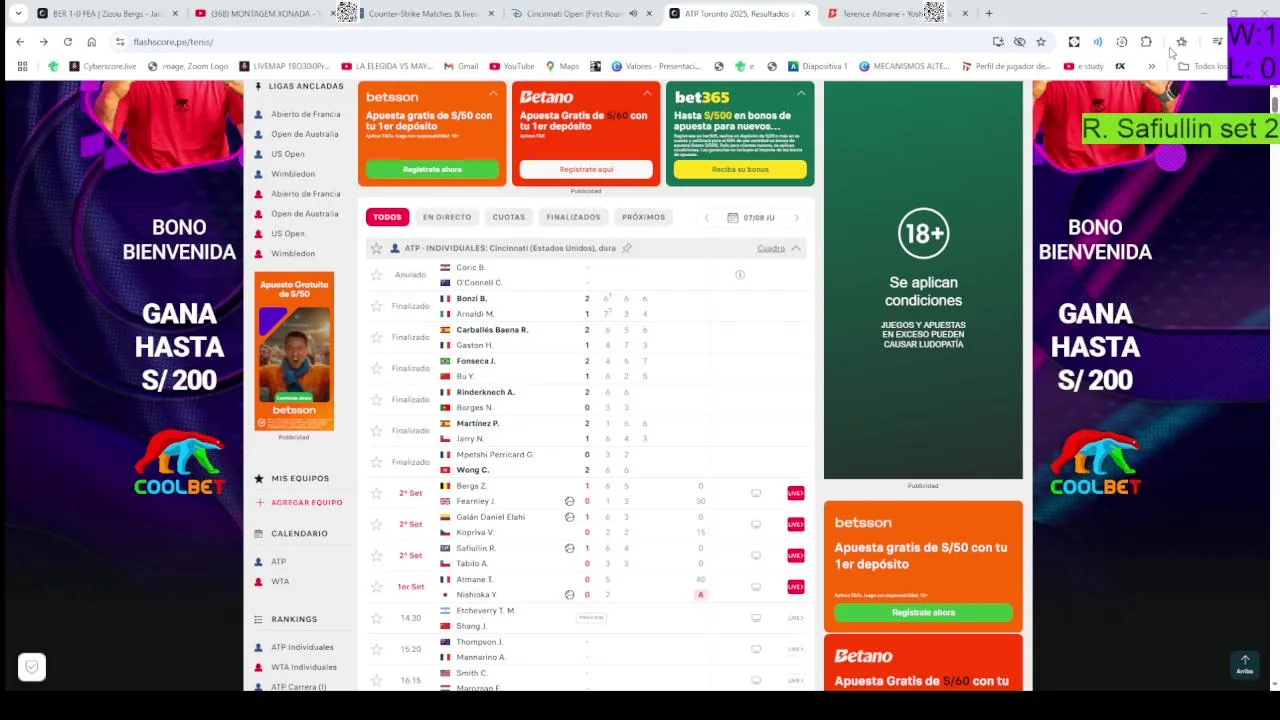Open apps grid in bookmarks bar
Screen dimensions: 1280x720
22,66
